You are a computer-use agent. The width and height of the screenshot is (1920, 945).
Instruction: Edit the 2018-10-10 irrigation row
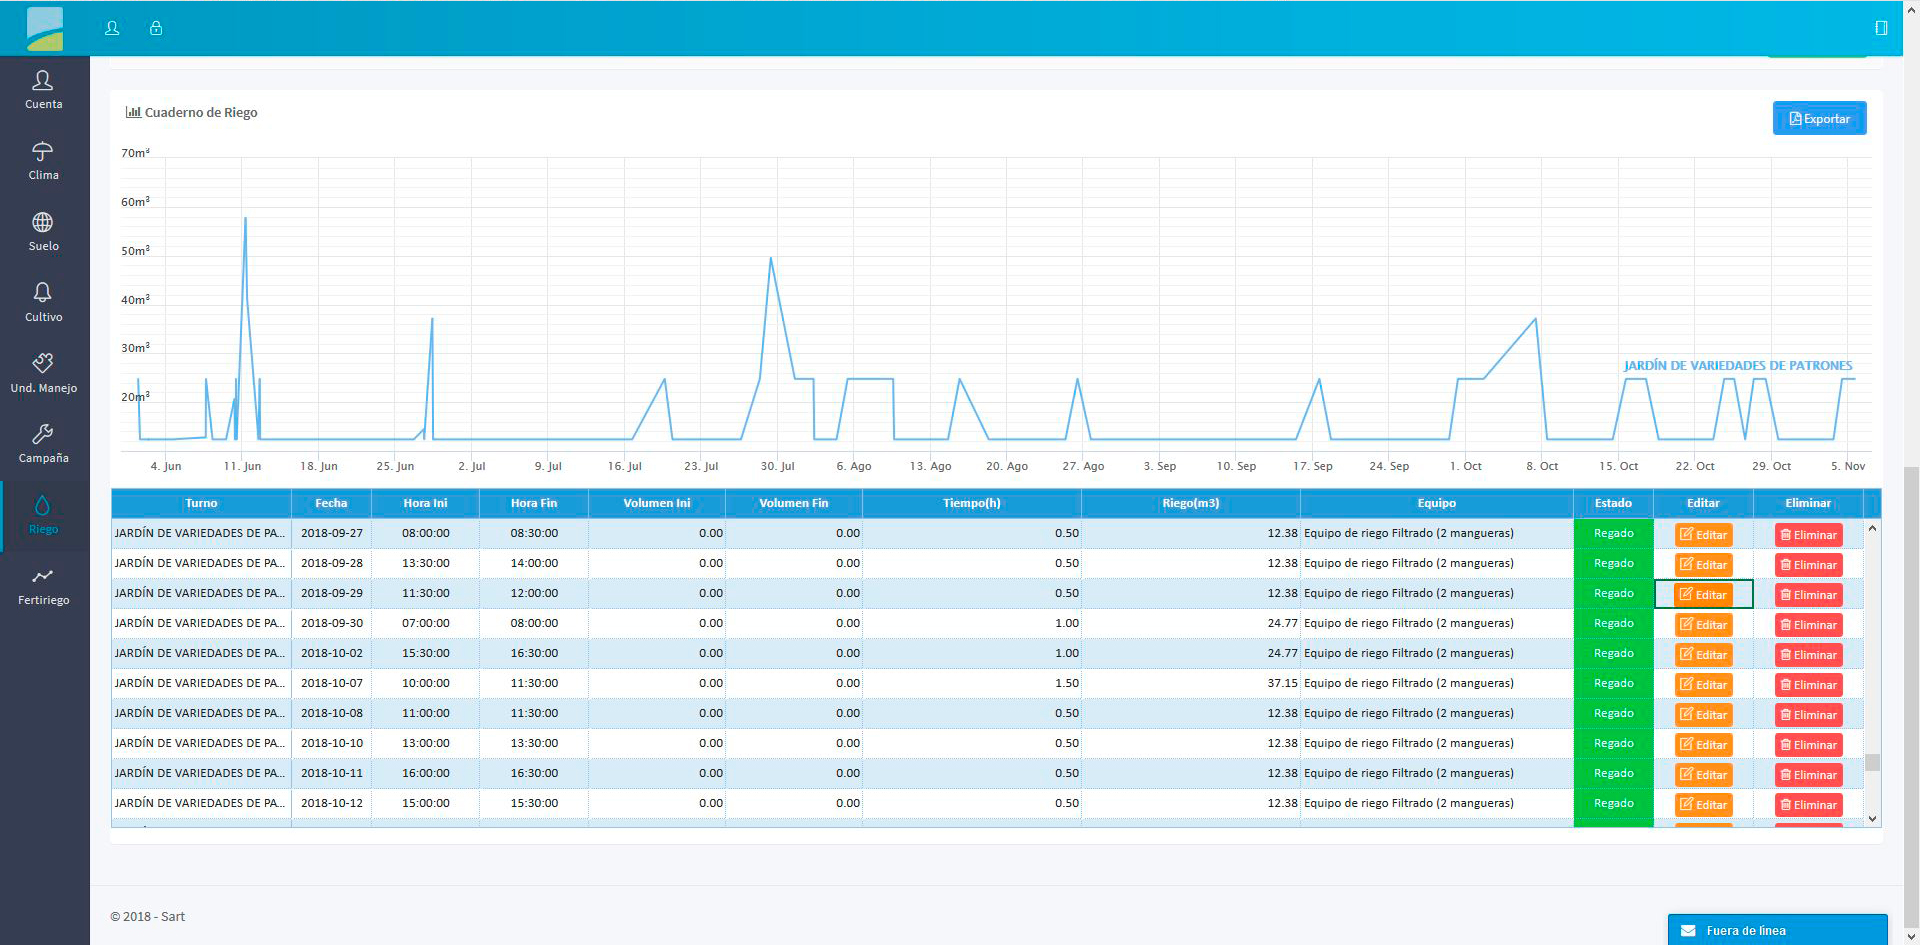click(x=1703, y=745)
